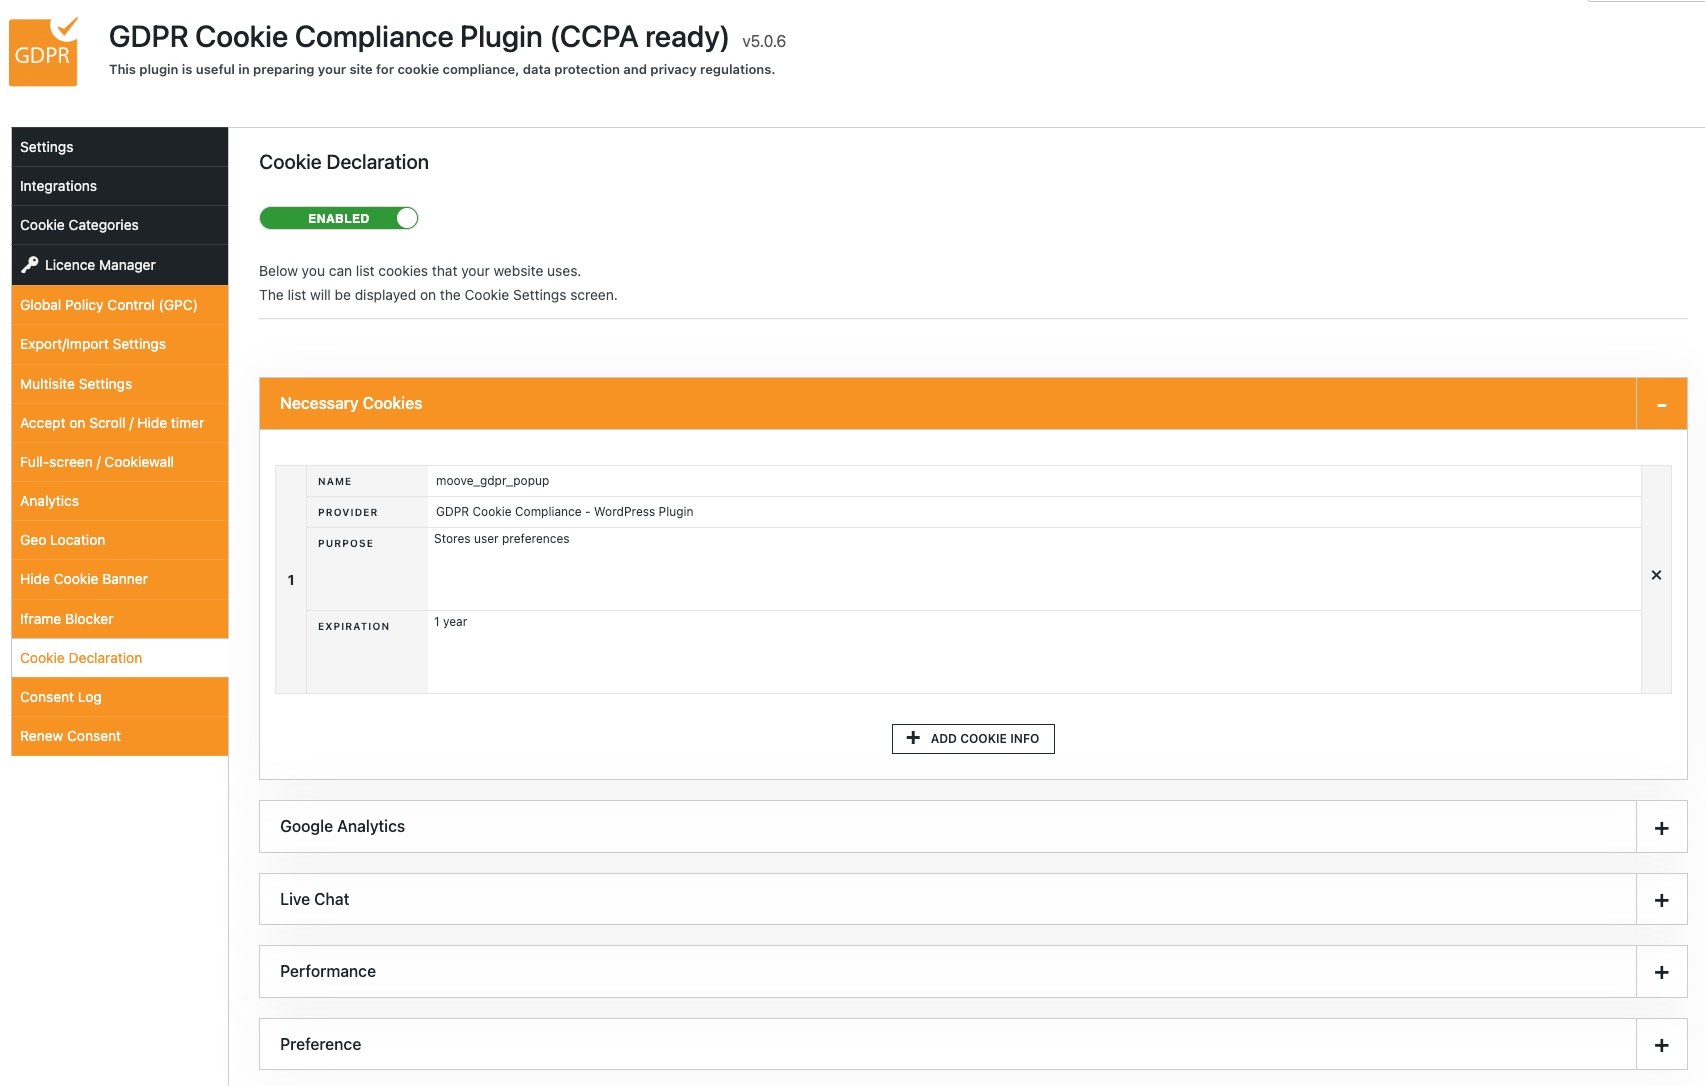Click the Licence Manager key icon

coord(30,265)
